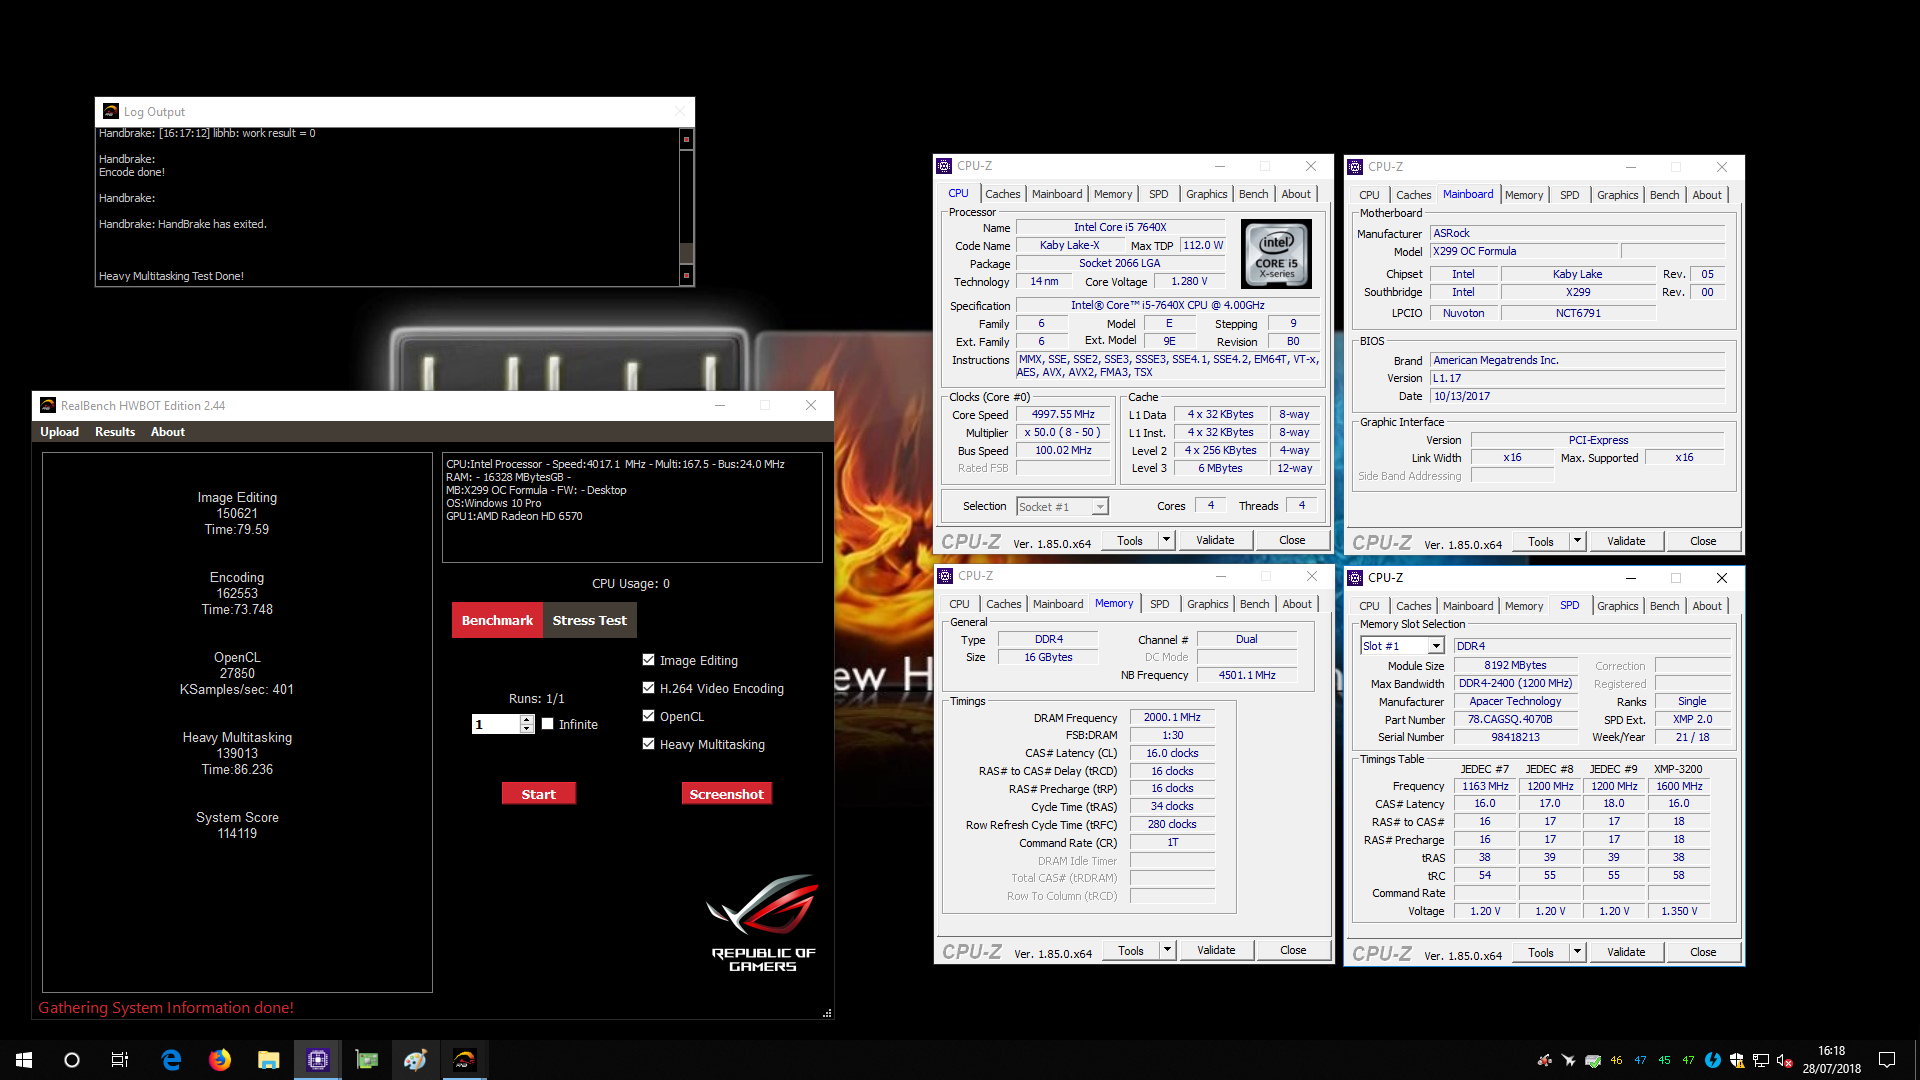Click the Runs count stepper arrows
This screenshot has height=1080, width=1920.
(x=527, y=724)
